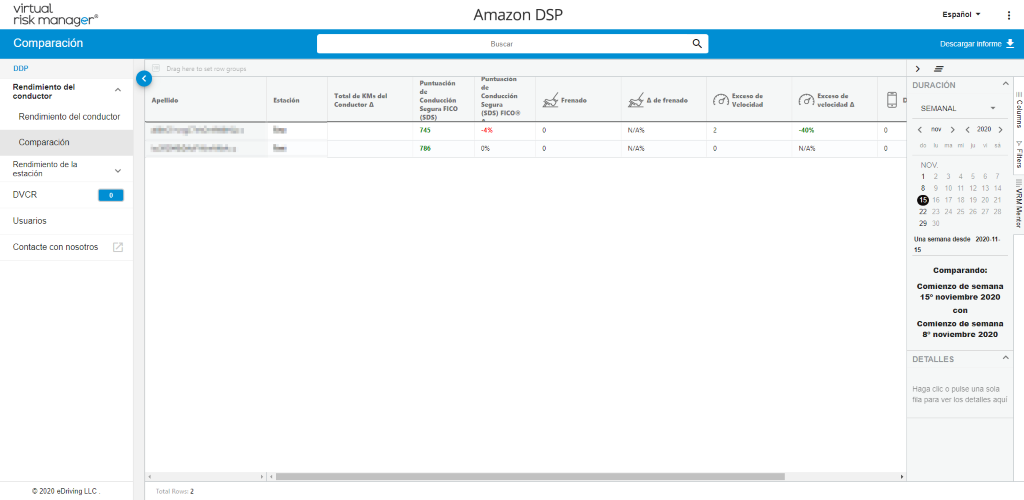Open the Filters side tab
The width and height of the screenshot is (1024, 500).
click(x=1019, y=153)
